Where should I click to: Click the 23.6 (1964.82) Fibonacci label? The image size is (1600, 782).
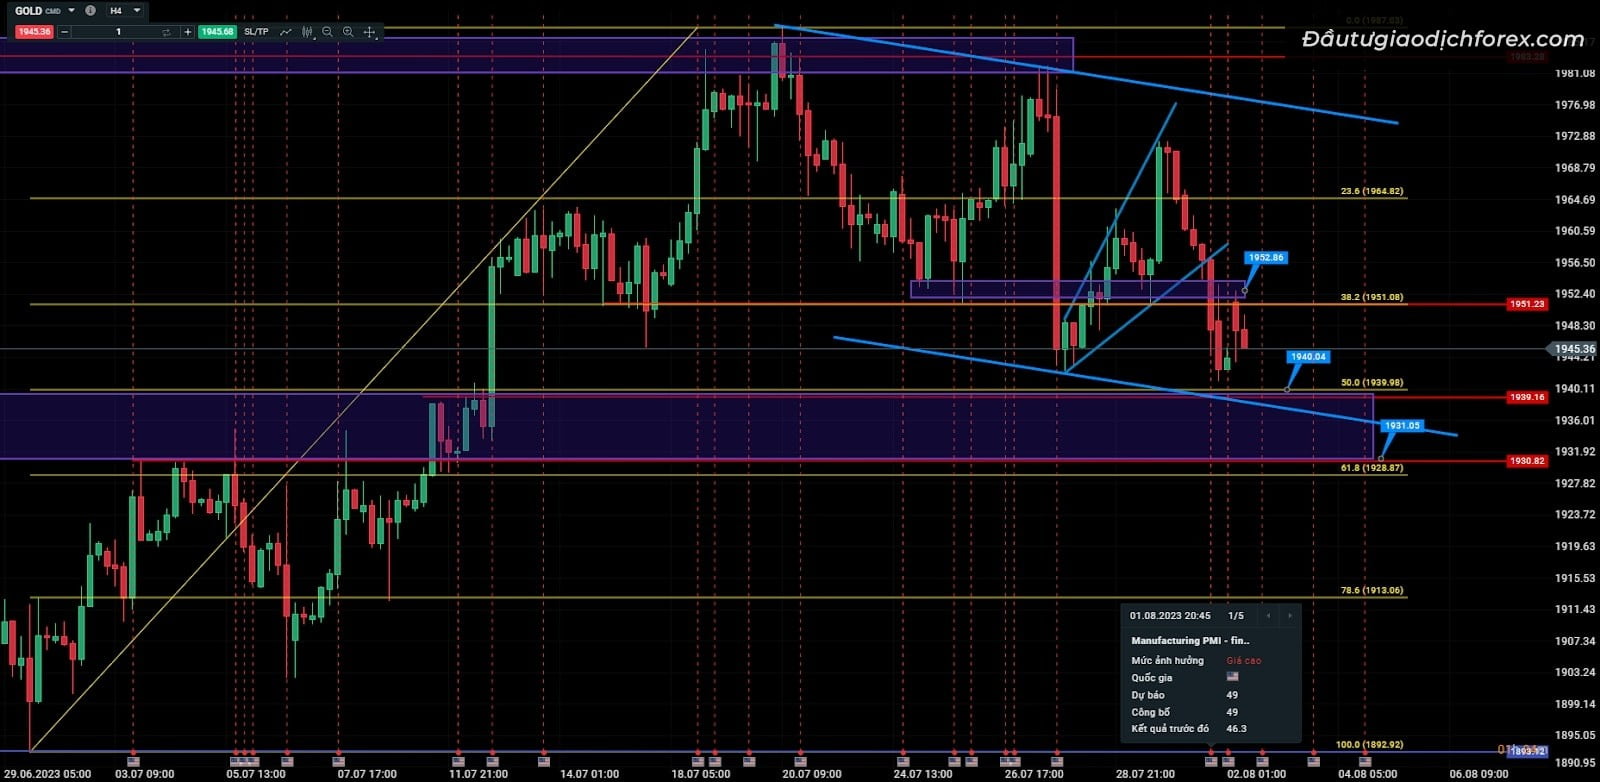tap(1371, 191)
